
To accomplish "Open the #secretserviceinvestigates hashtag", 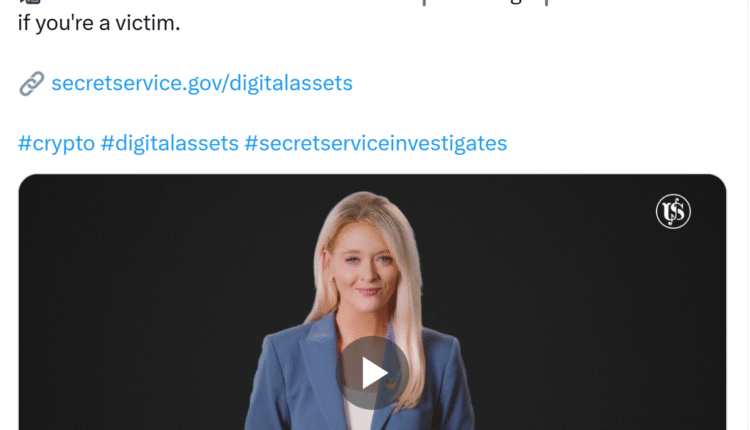I will 375,143.
